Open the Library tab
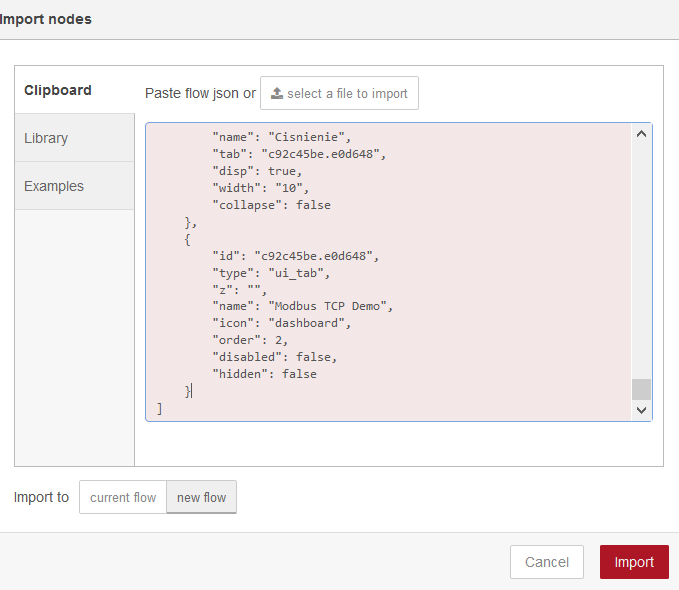679x590 pixels. pos(46,138)
